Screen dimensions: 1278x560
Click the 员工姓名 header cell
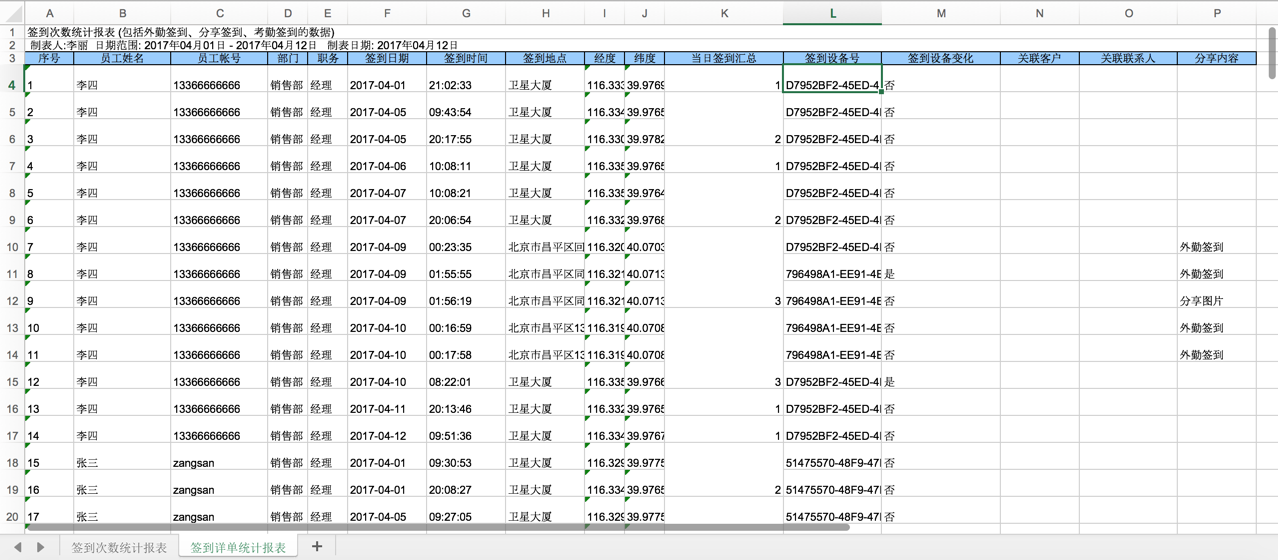click(x=122, y=58)
